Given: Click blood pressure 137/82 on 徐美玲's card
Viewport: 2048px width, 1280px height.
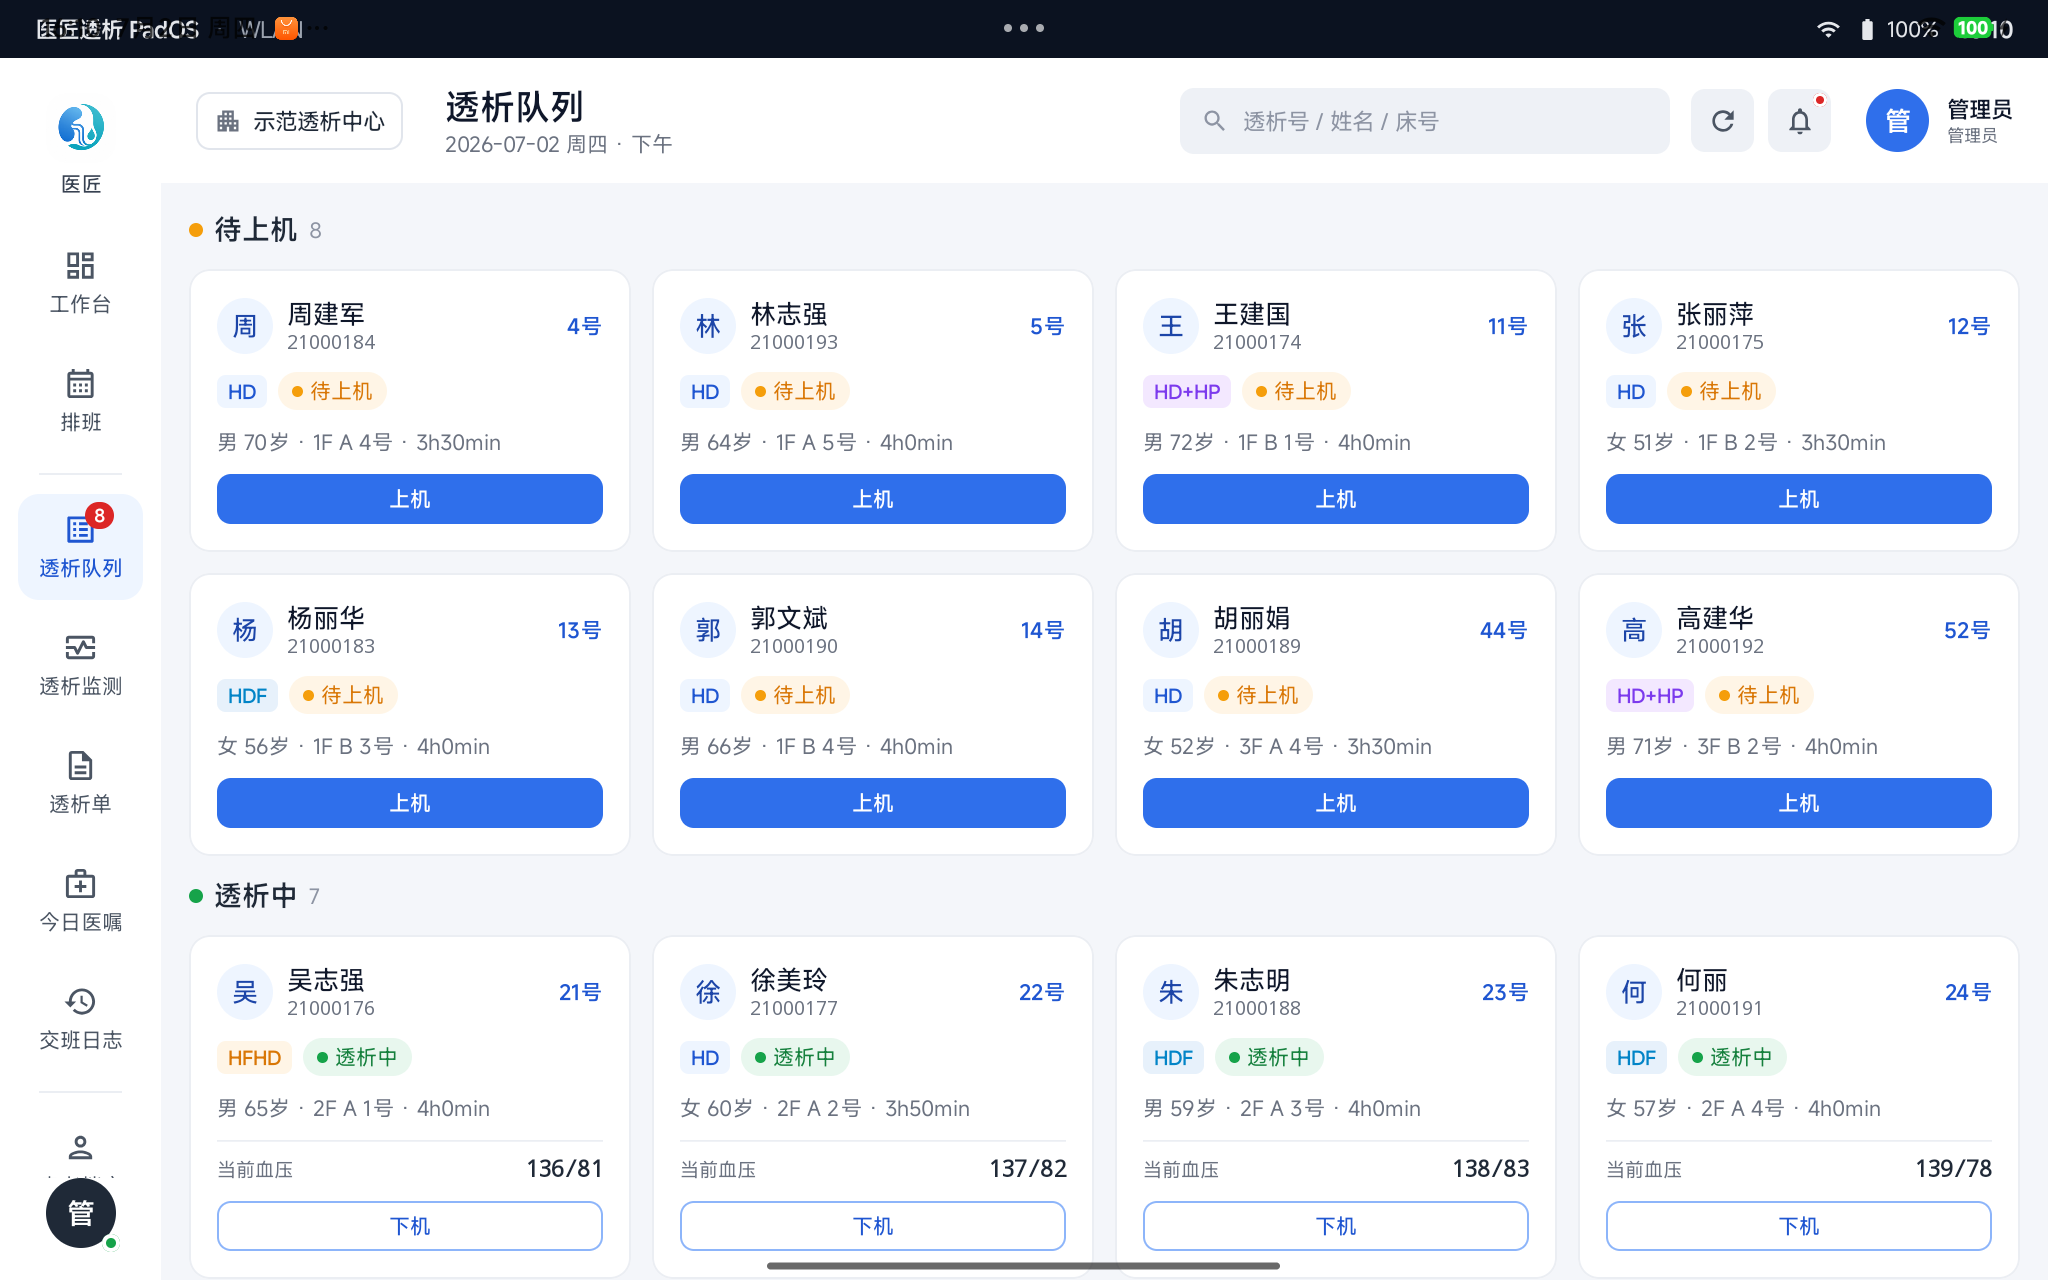Looking at the screenshot, I should click(1028, 1169).
